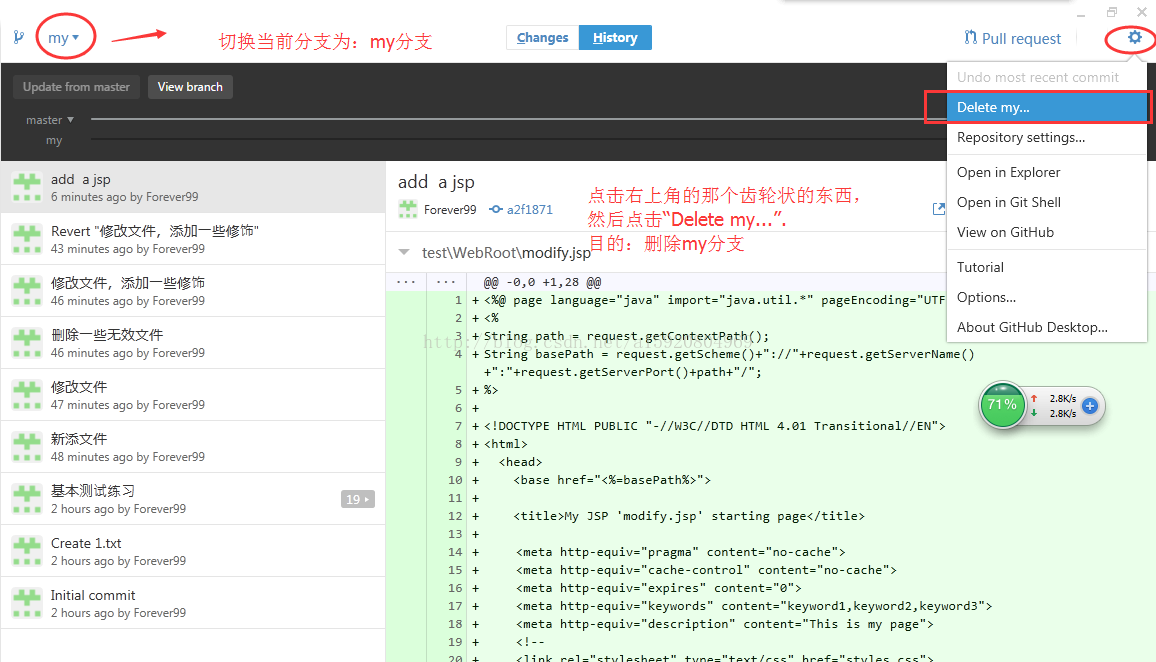Image resolution: width=1156 pixels, height=662 pixels.
Task: Select the "新添文件" commit
Action: pyautogui.click(x=193, y=447)
